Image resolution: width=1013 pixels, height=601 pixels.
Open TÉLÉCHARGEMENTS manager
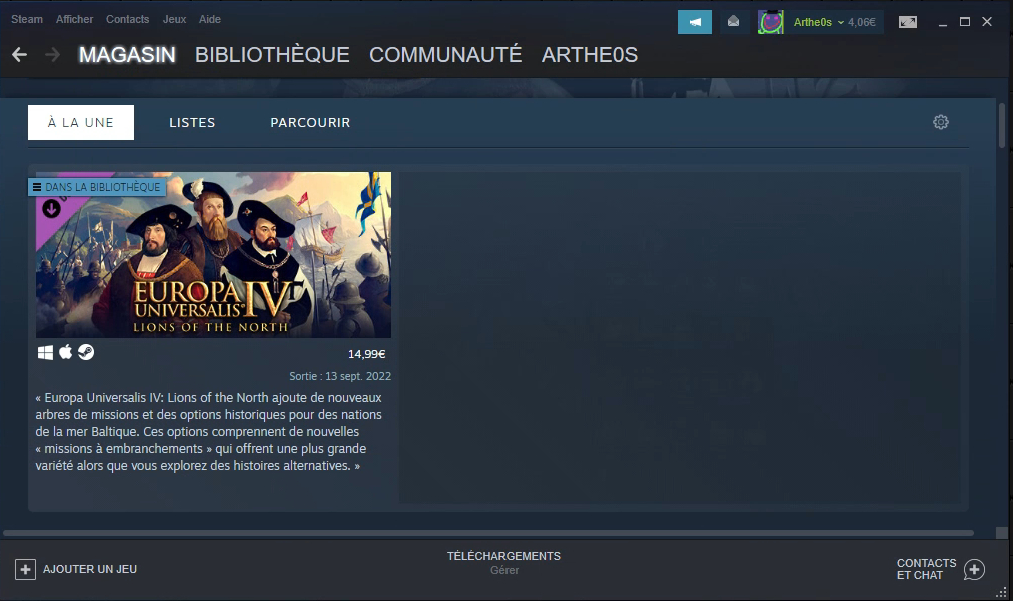pos(504,556)
